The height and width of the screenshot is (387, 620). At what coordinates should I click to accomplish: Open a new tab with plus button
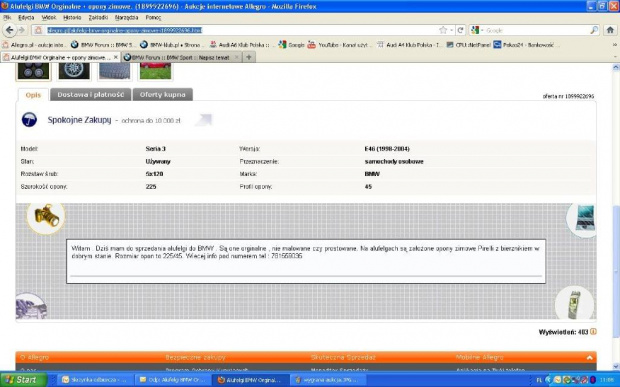click(249, 57)
